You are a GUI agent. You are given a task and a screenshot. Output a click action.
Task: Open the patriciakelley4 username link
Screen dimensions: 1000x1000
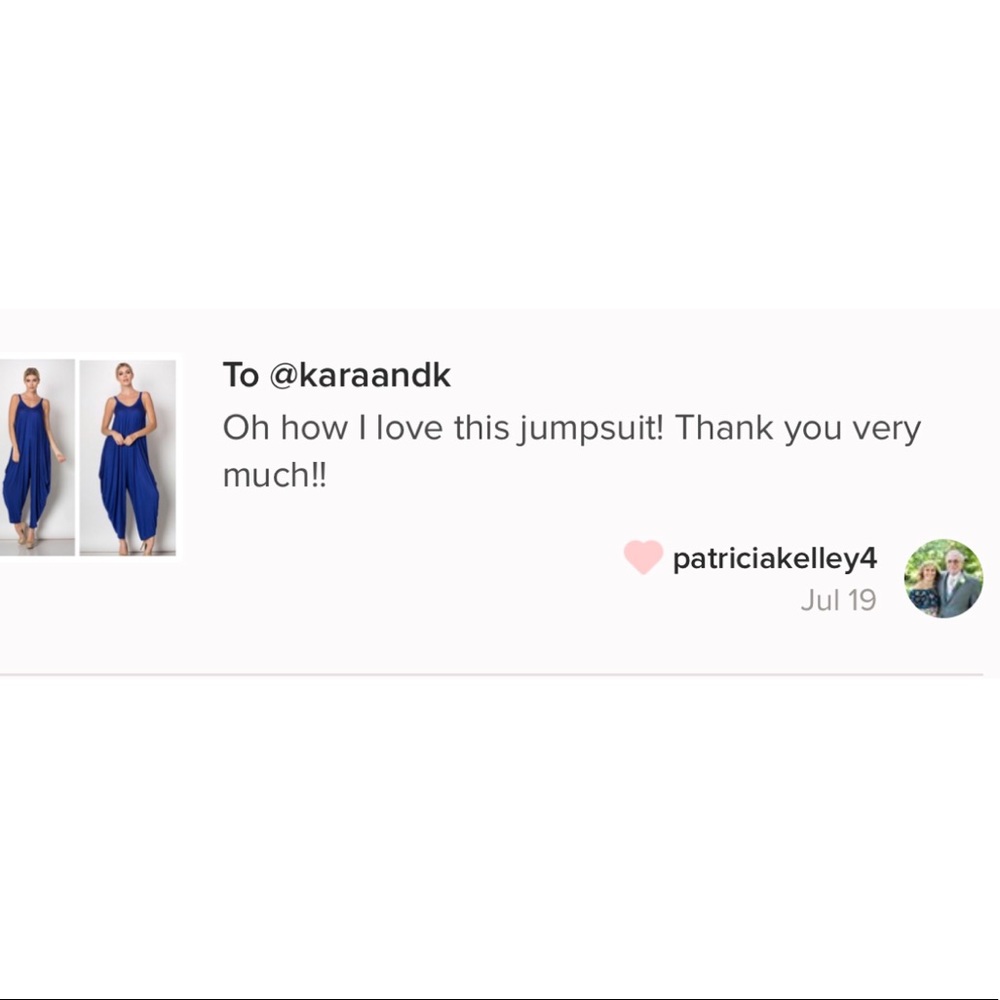pyautogui.click(x=775, y=559)
